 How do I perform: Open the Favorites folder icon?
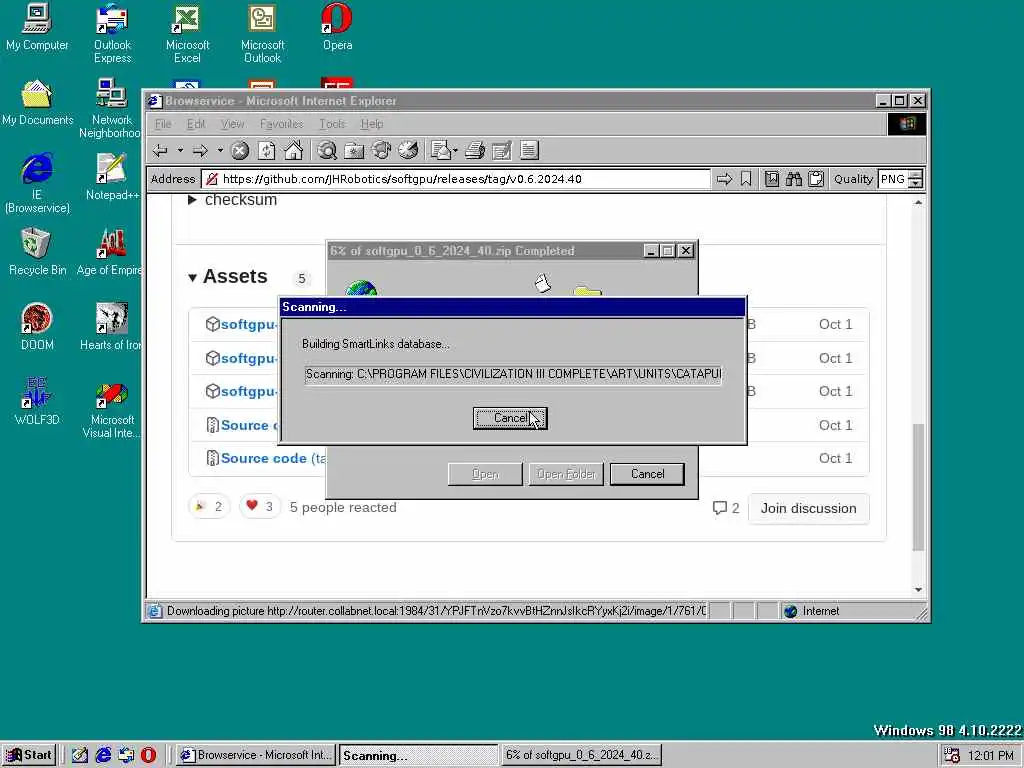(x=354, y=151)
